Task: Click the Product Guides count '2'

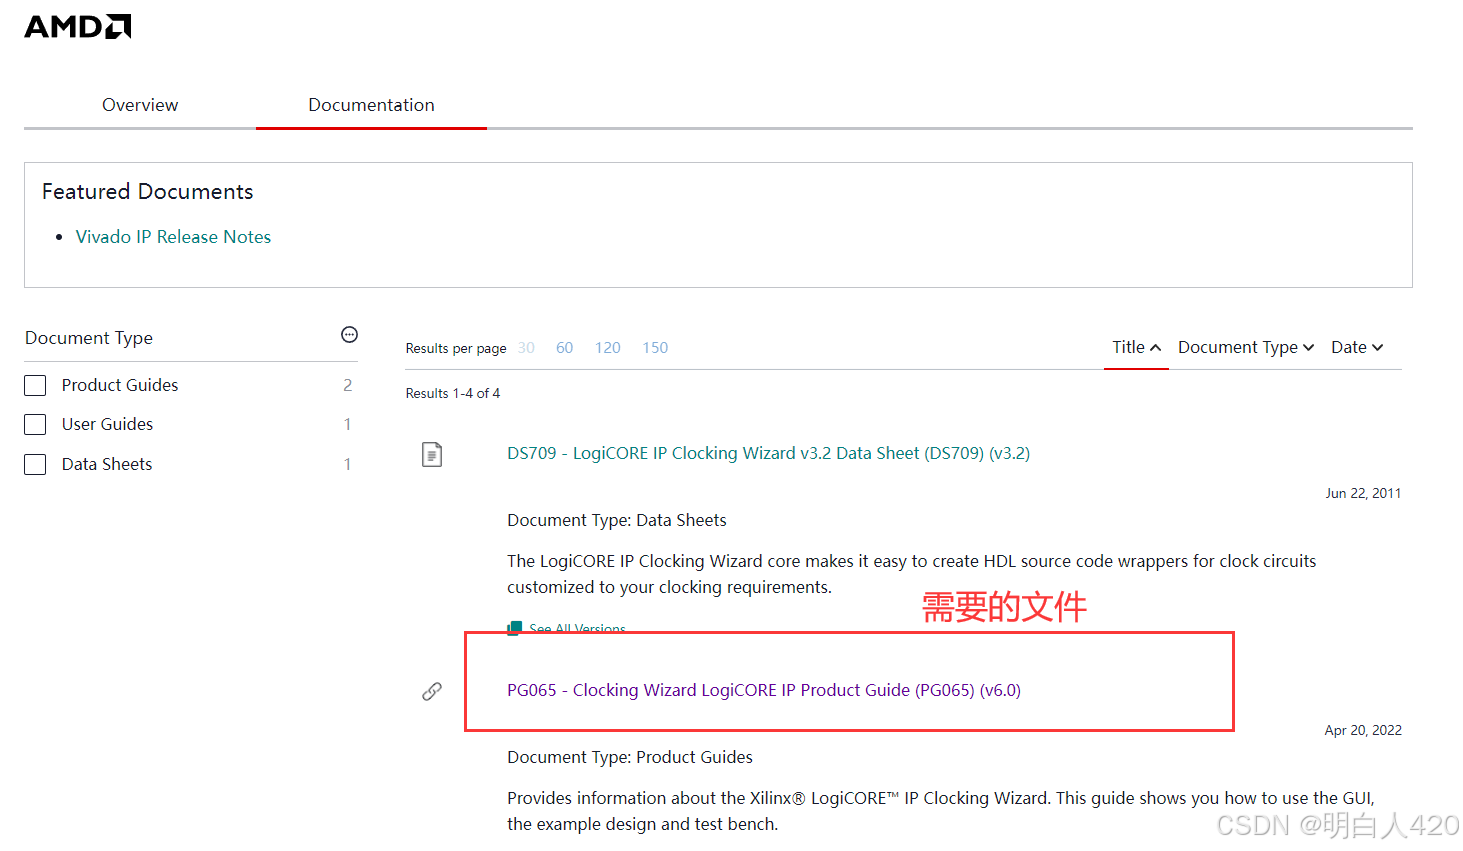Action: (348, 385)
